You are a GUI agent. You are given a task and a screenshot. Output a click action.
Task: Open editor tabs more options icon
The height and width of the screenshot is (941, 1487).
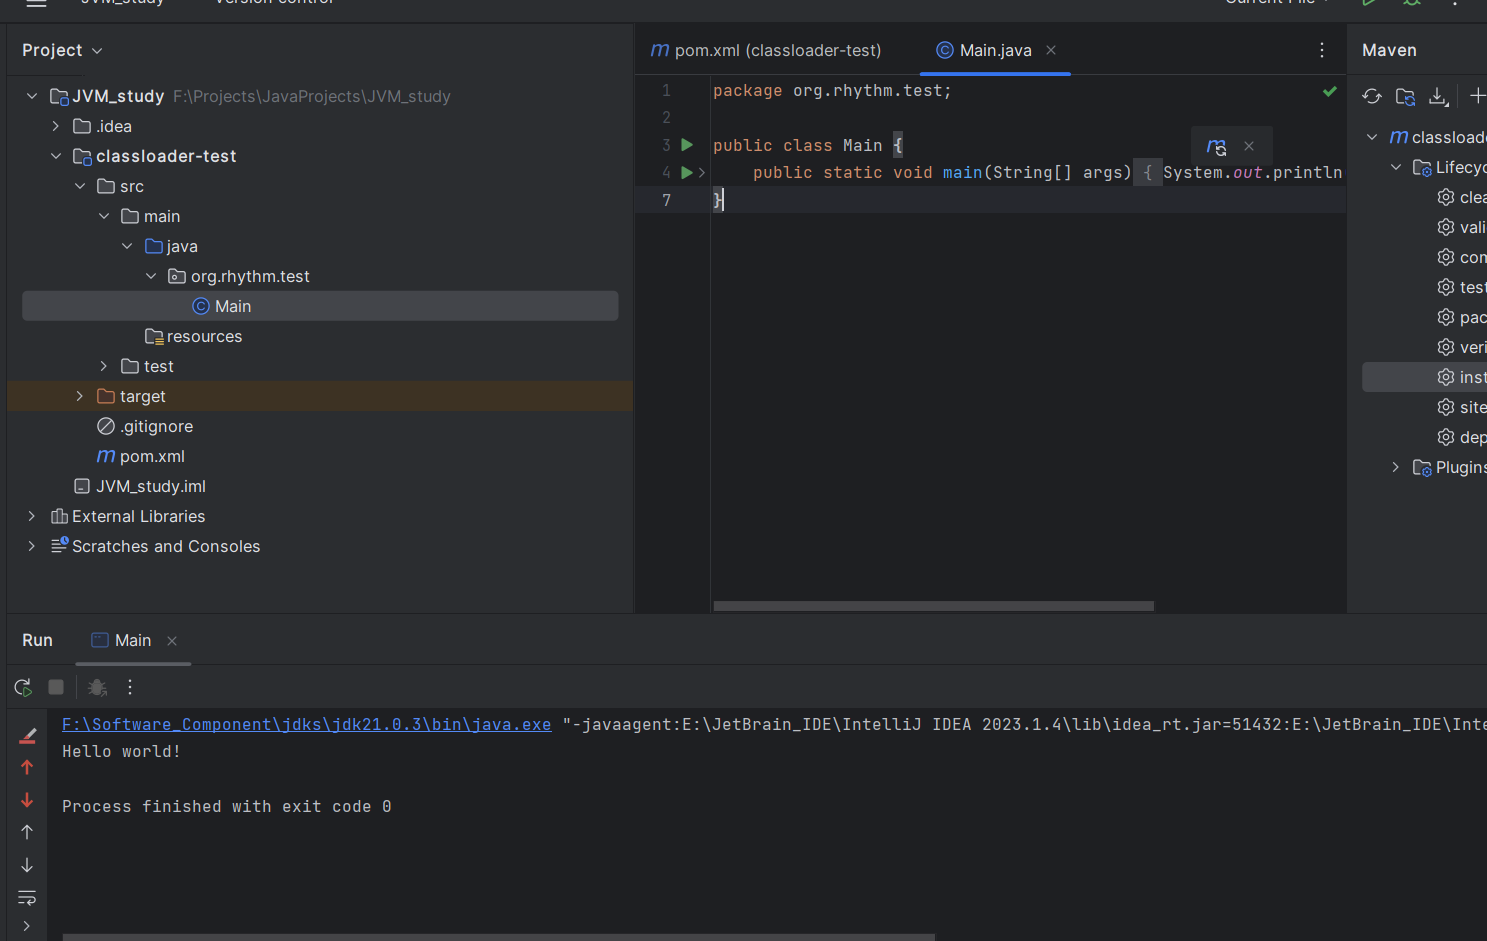[x=1322, y=50]
